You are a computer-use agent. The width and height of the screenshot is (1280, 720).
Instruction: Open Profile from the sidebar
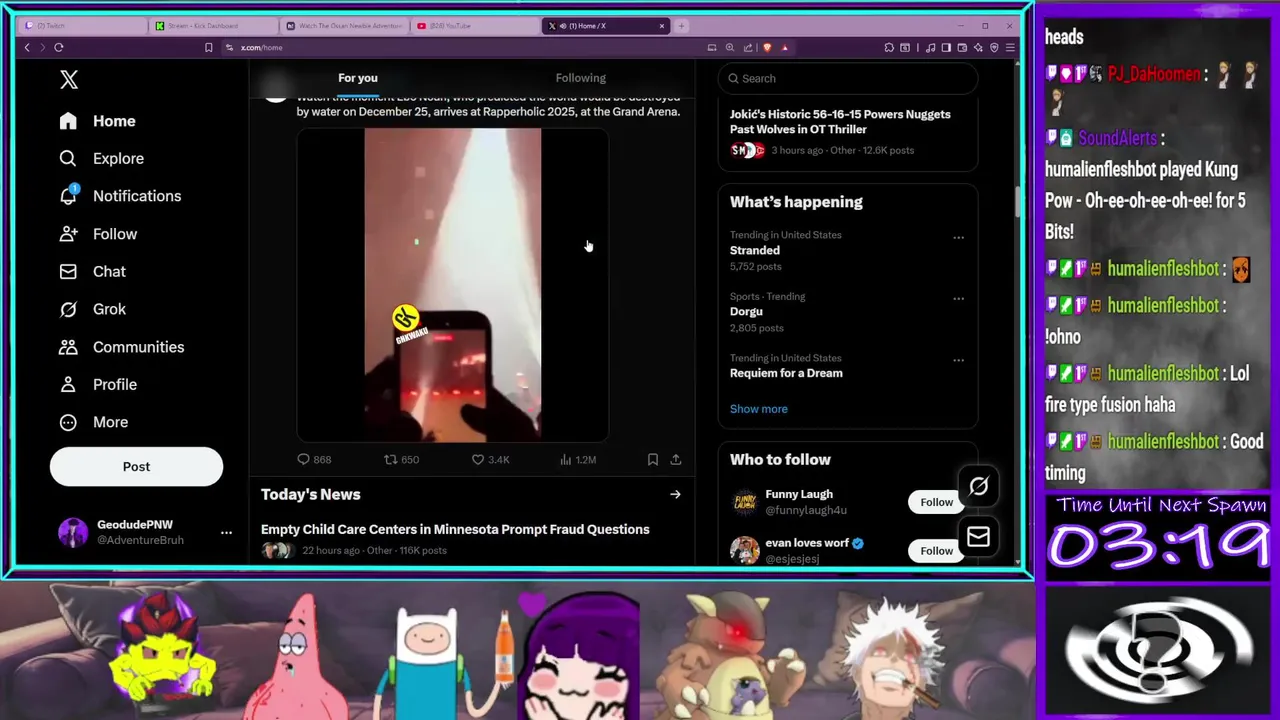[x=98, y=385]
